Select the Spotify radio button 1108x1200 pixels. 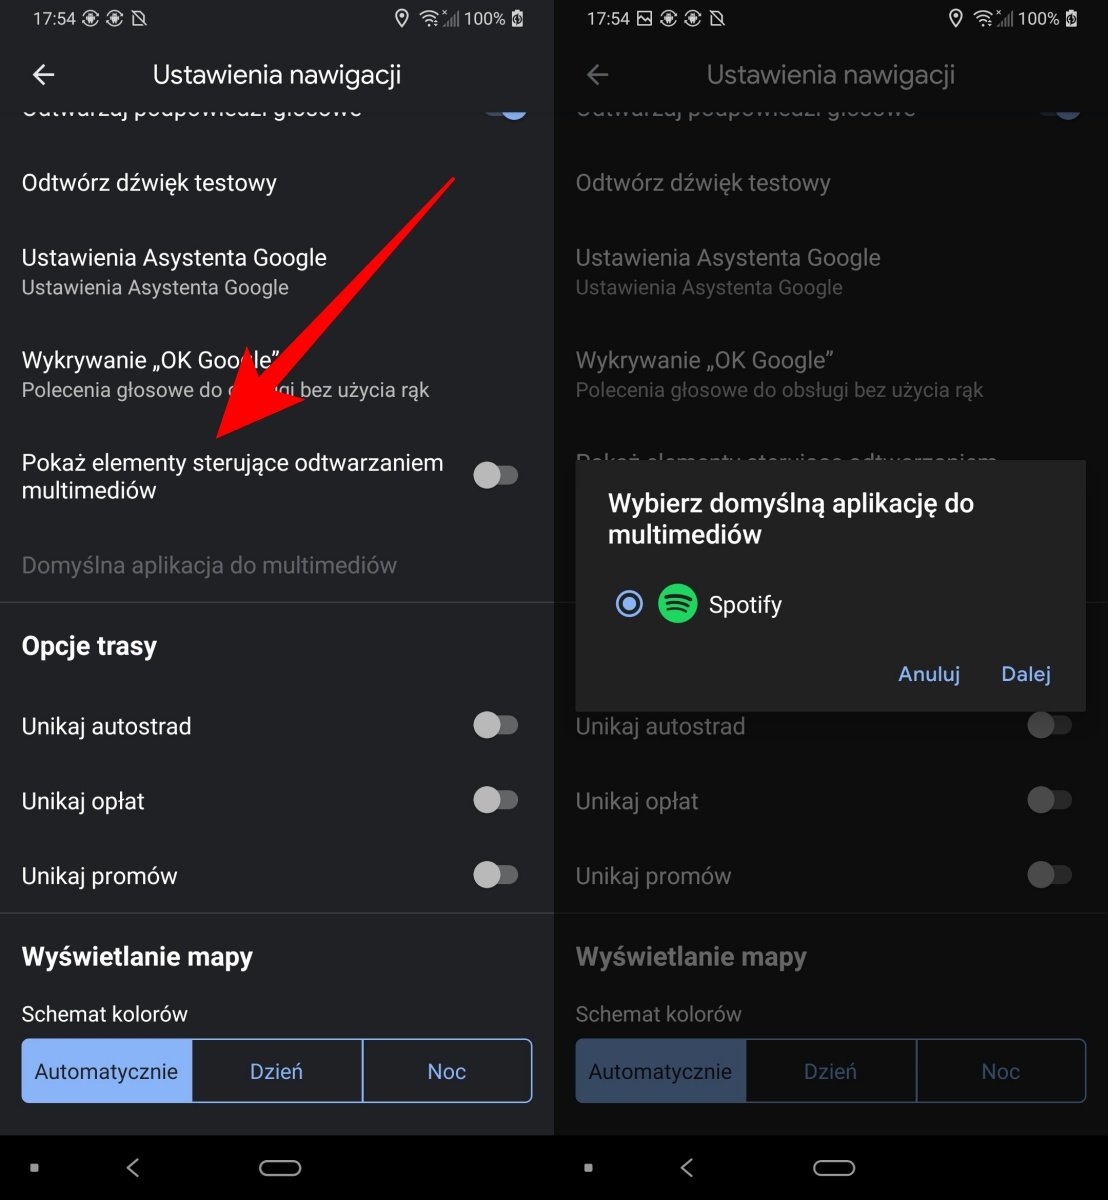[629, 604]
